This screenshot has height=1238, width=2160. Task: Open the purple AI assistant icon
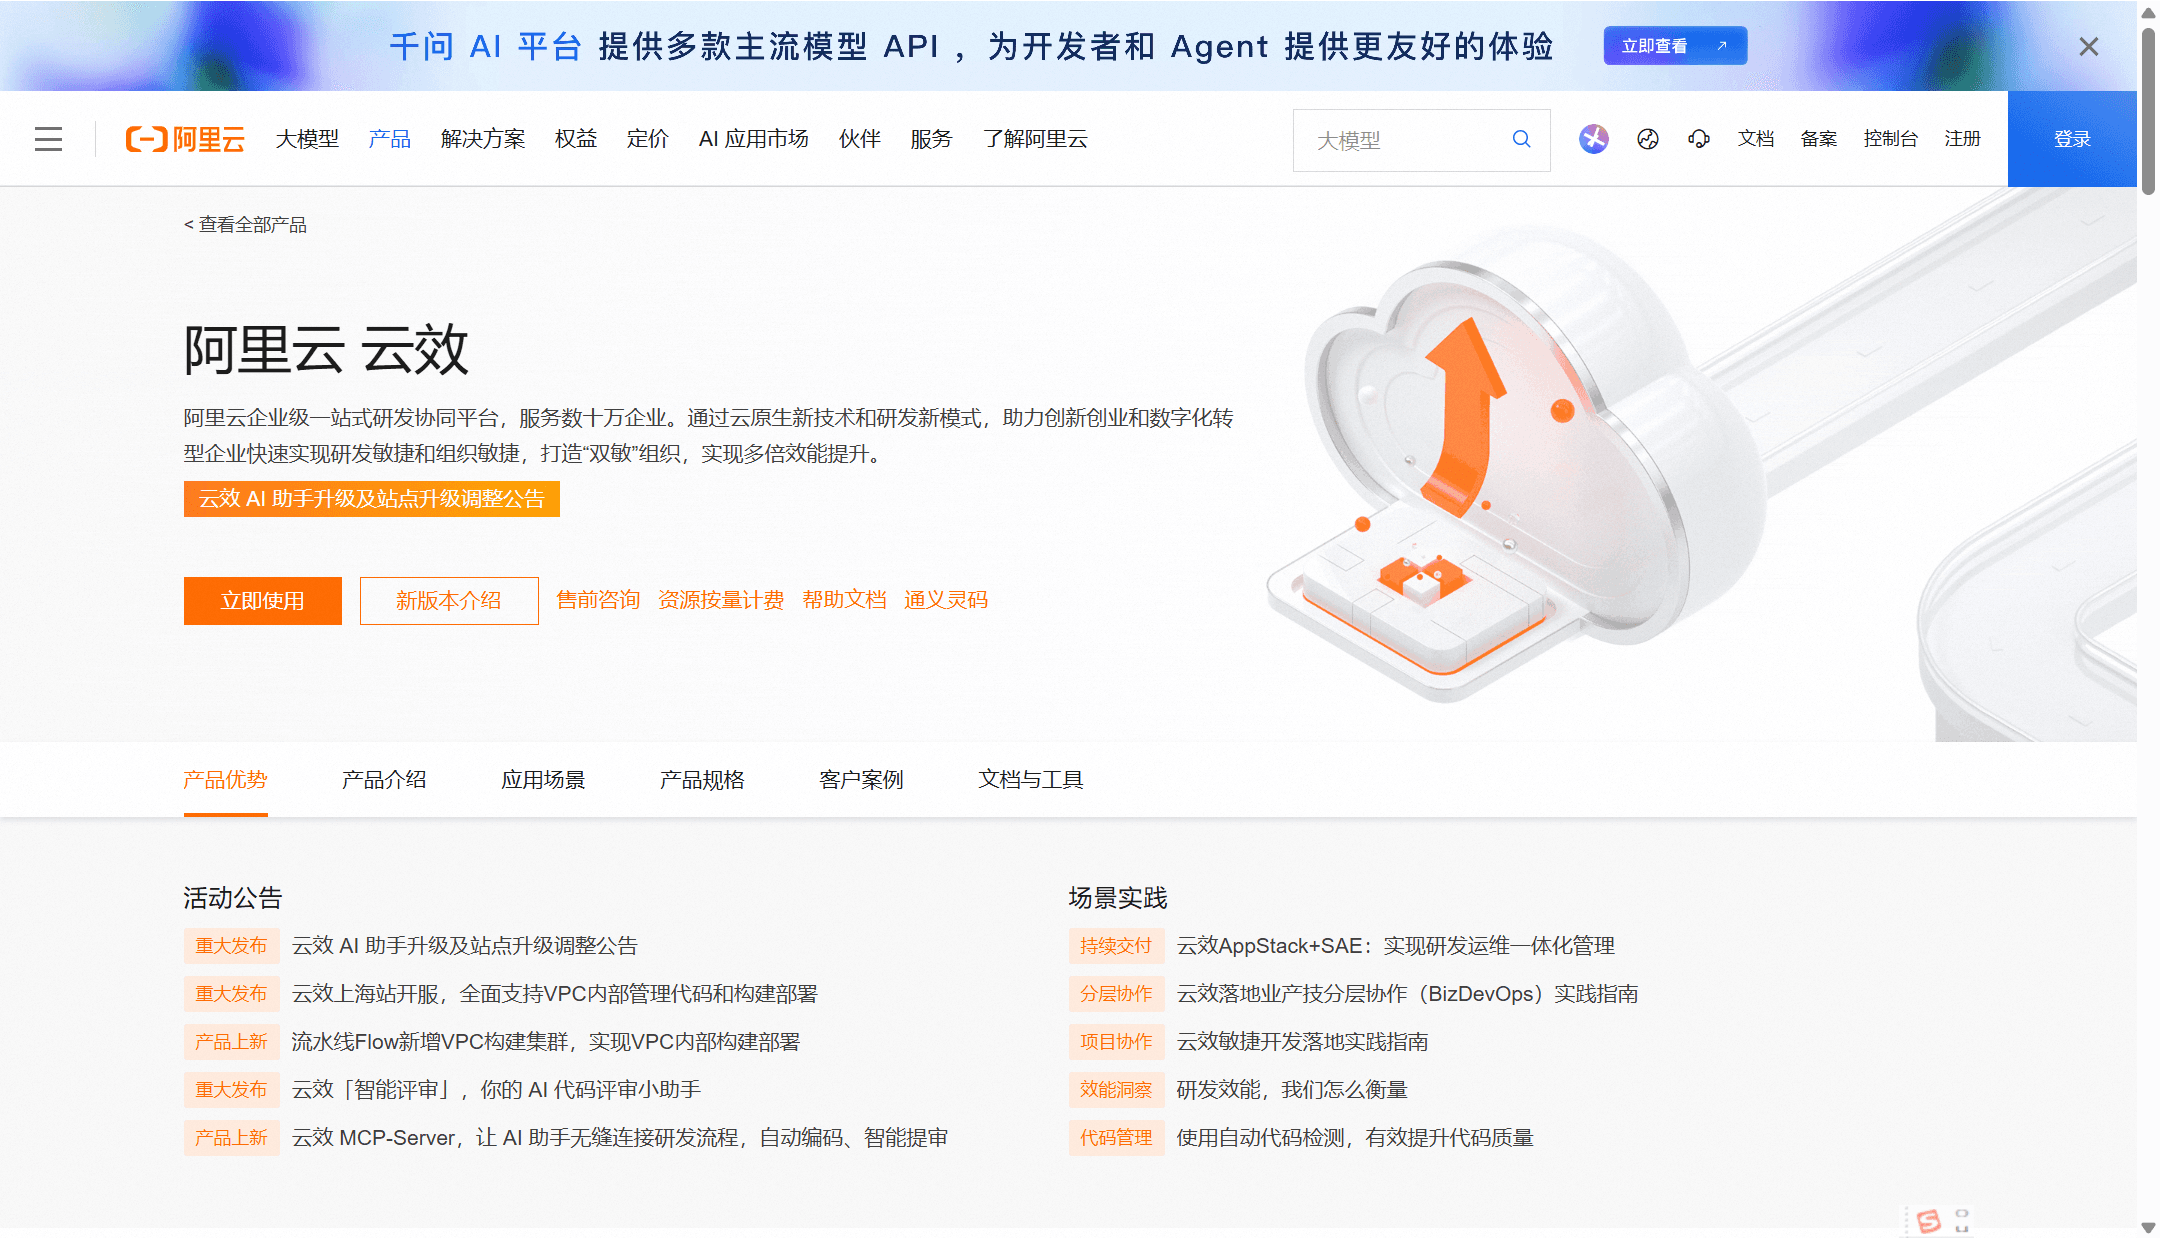click(x=1594, y=139)
